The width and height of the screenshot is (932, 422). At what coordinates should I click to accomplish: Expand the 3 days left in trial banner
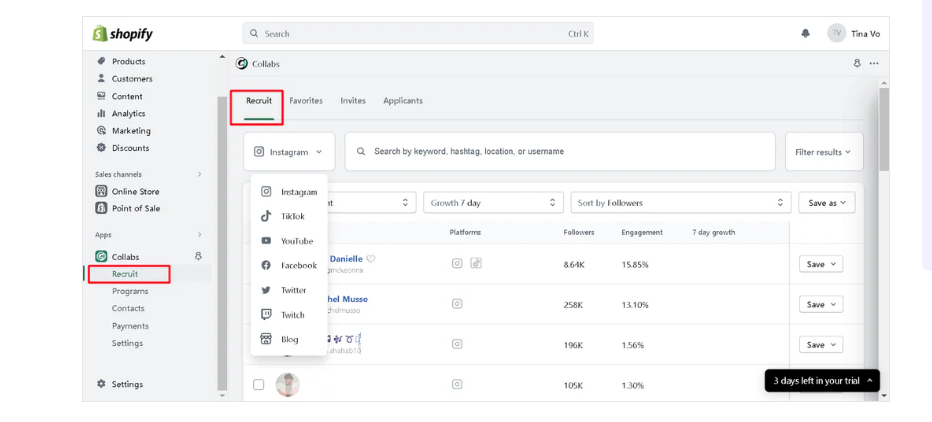822,380
